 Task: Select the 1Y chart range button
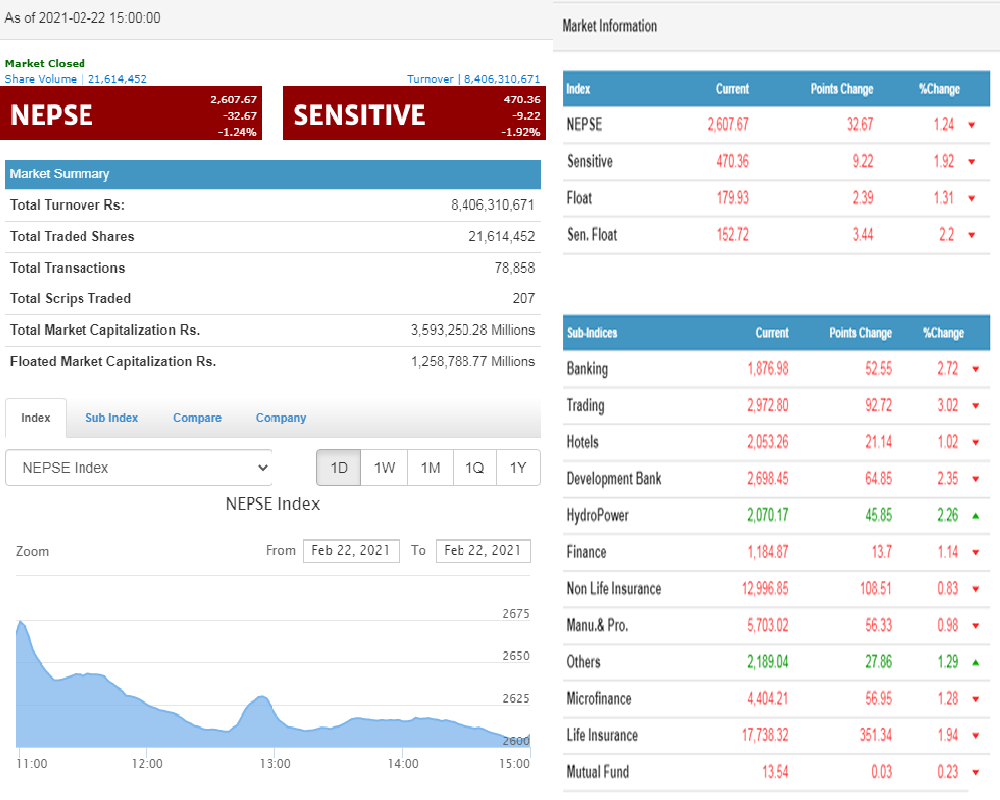[518, 467]
